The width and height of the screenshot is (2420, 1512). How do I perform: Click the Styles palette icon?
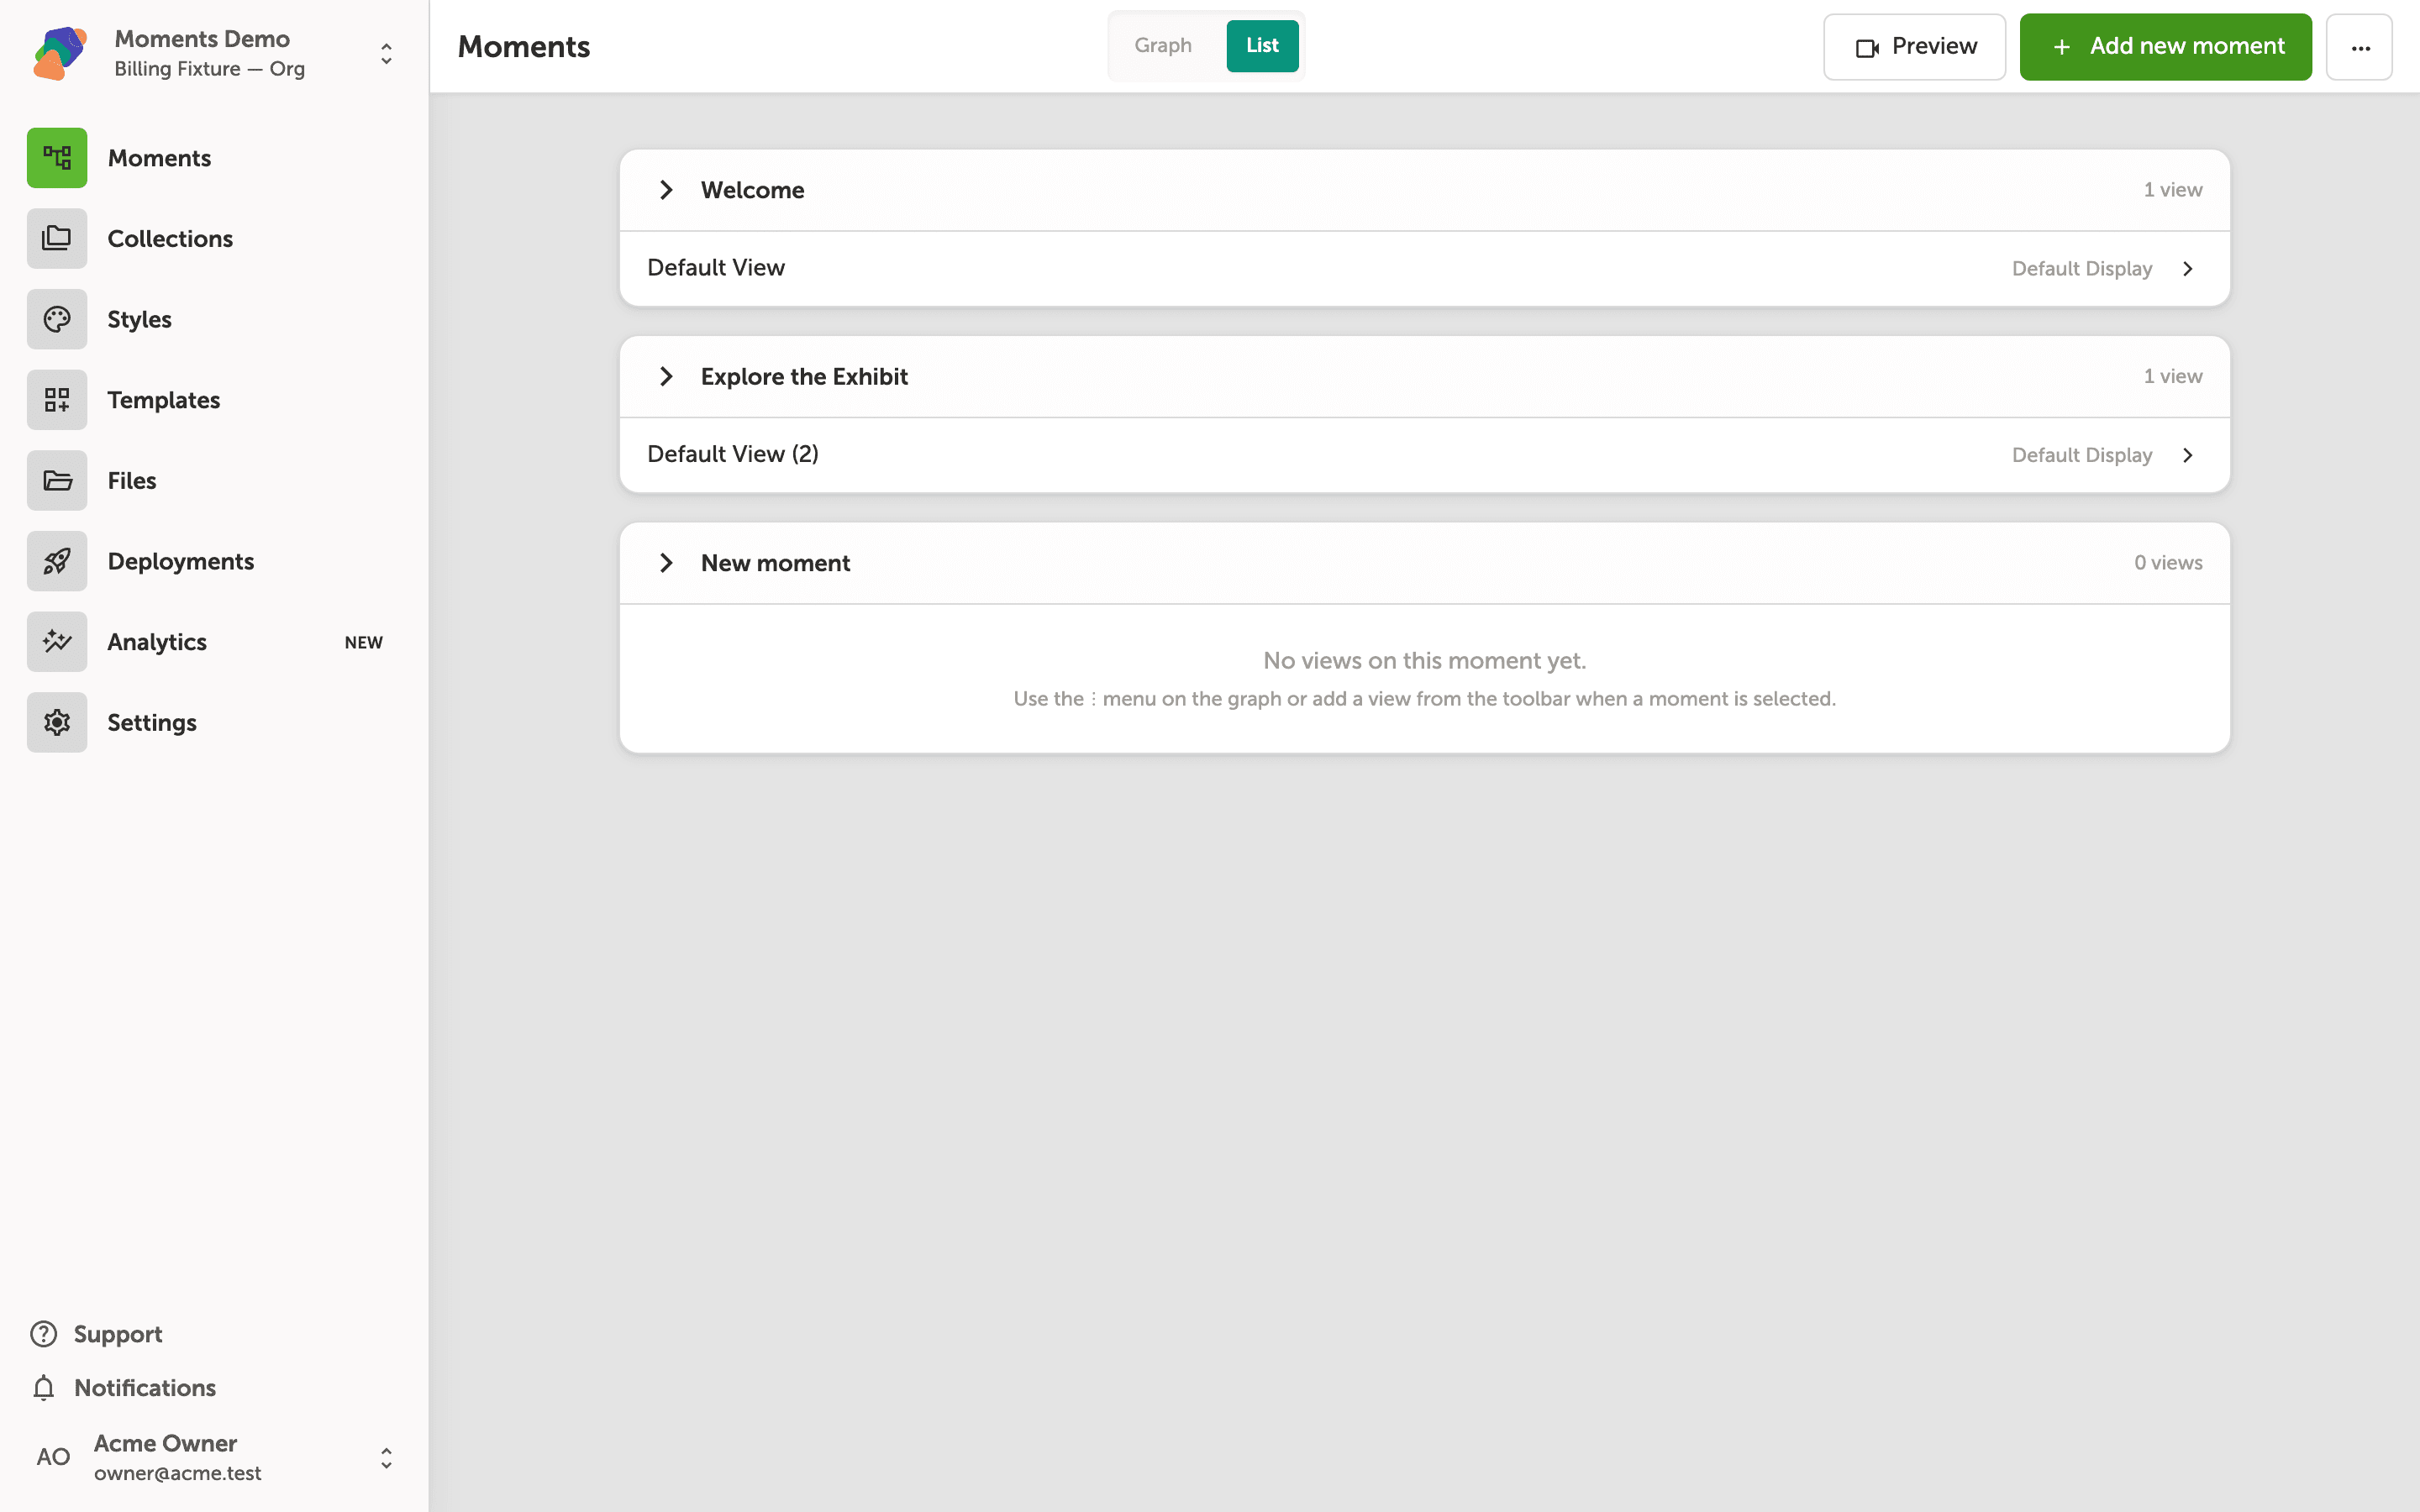[x=57, y=319]
